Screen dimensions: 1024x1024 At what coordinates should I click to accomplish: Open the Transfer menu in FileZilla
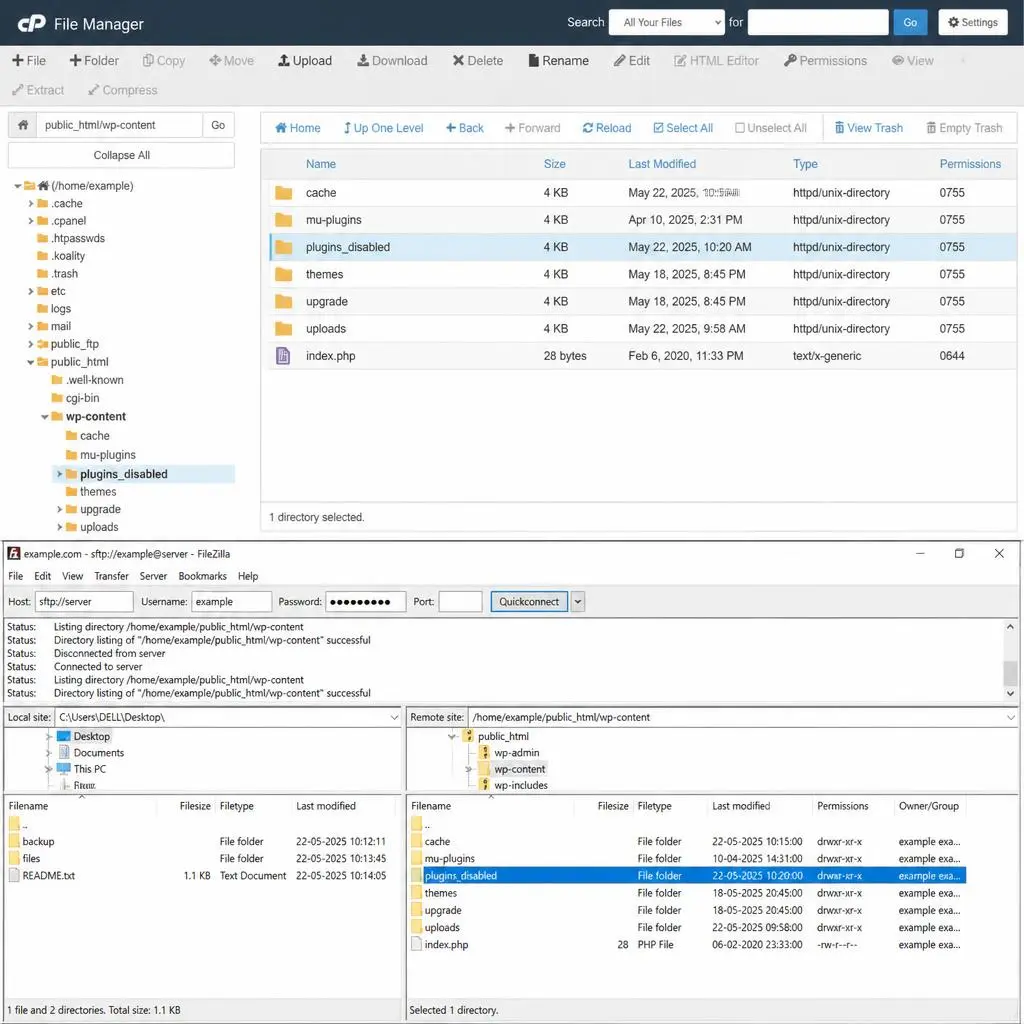click(111, 576)
